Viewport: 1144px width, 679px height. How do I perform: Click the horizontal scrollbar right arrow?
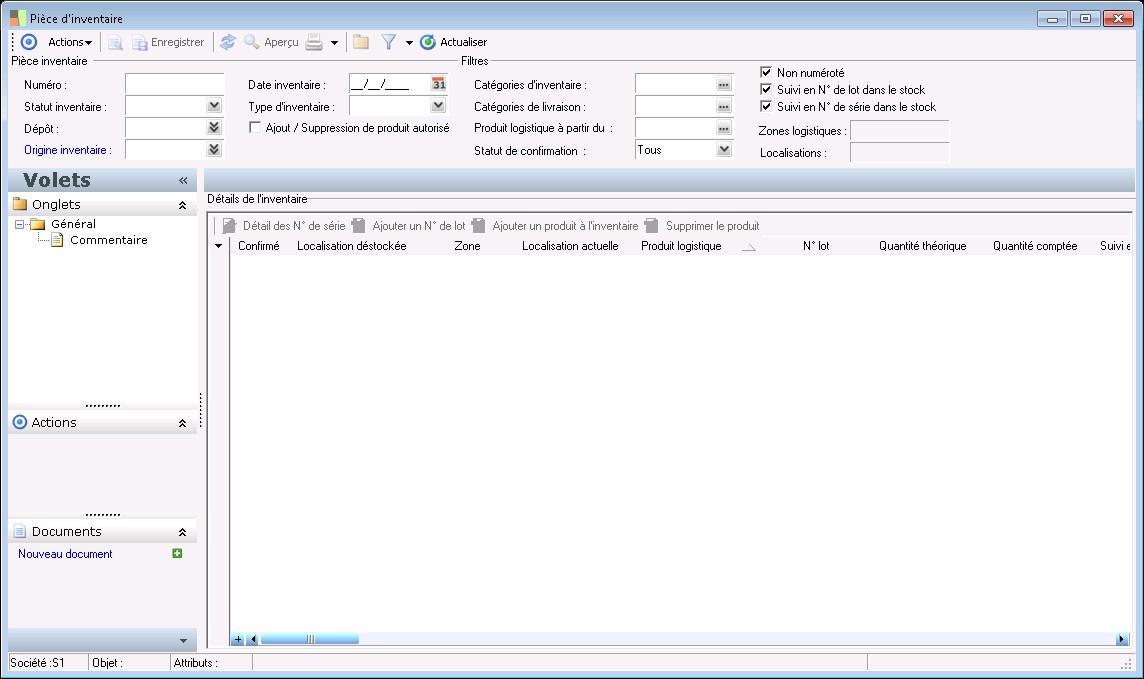pos(1121,640)
